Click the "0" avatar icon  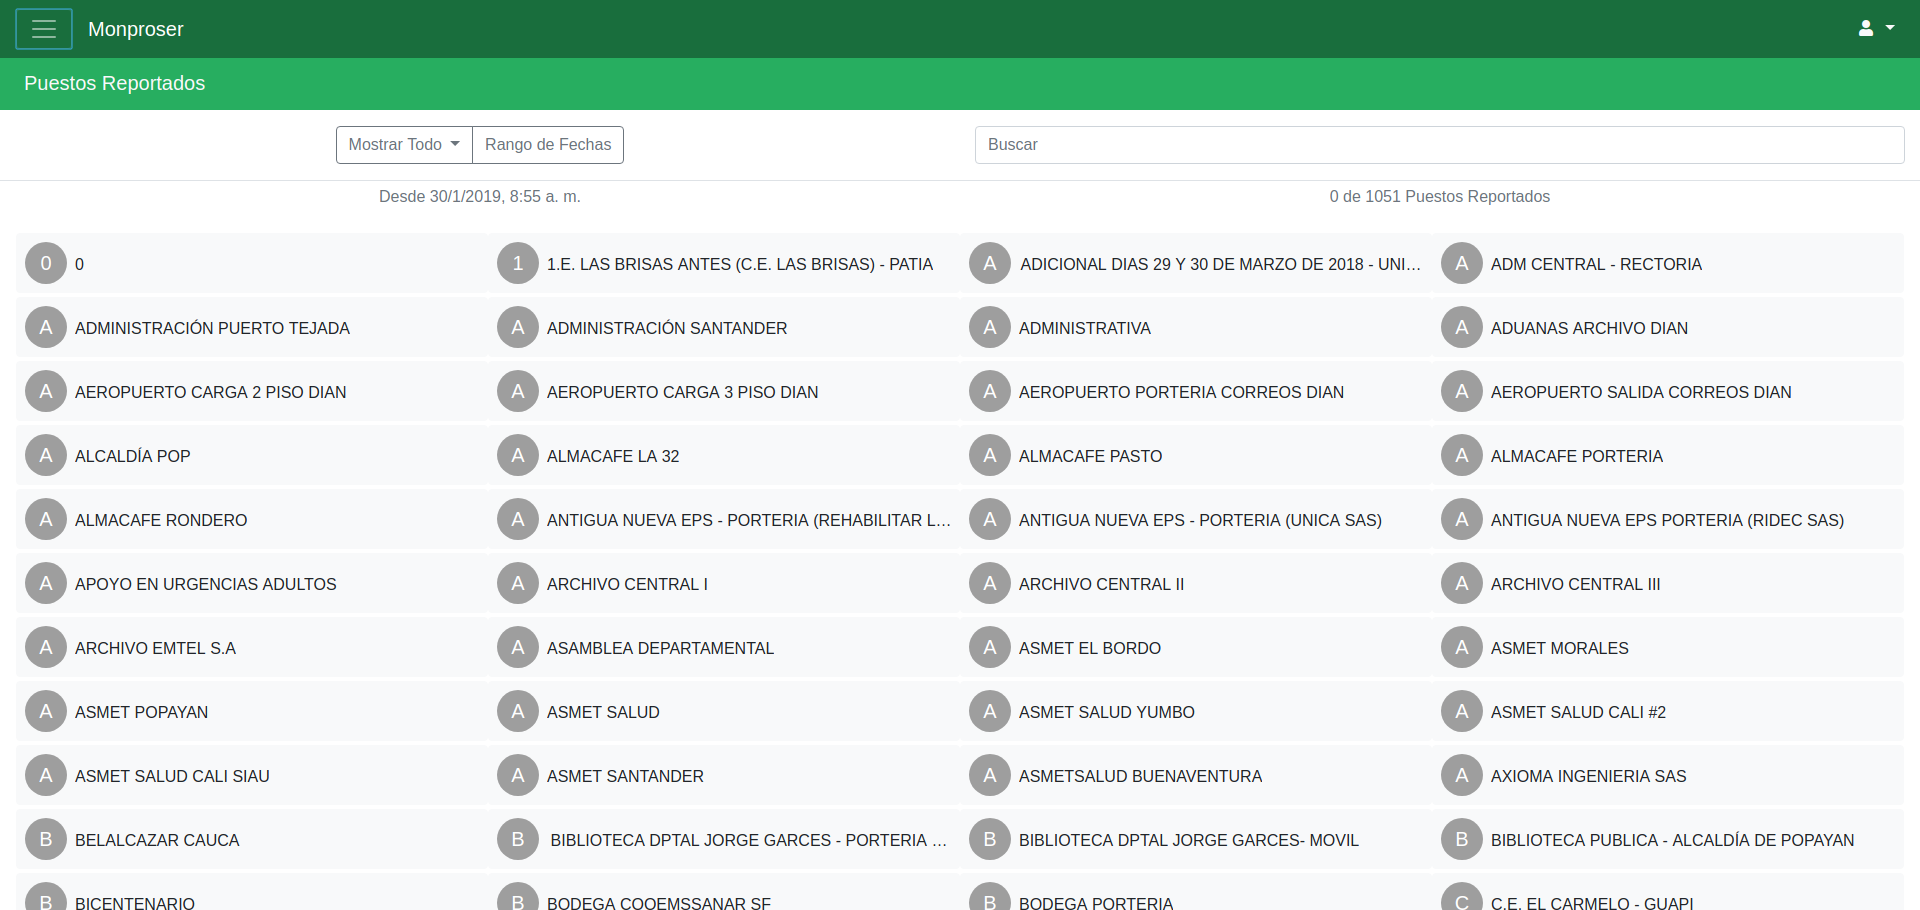[x=46, y=264]
